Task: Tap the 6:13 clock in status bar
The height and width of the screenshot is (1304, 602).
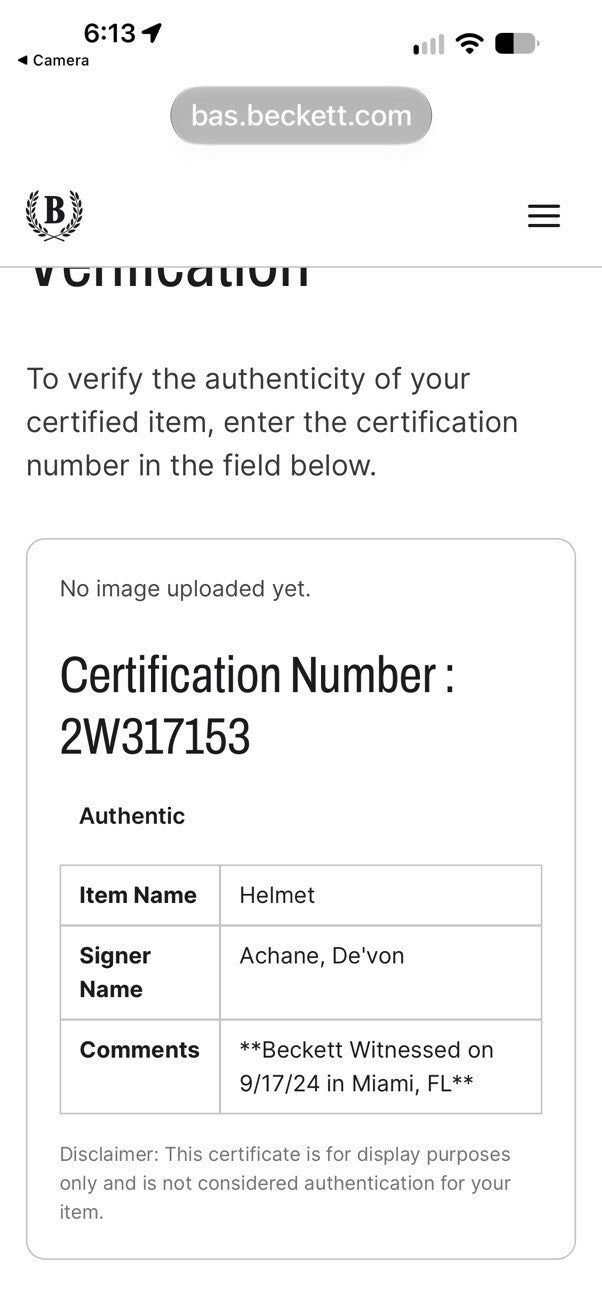Action: 109,33
